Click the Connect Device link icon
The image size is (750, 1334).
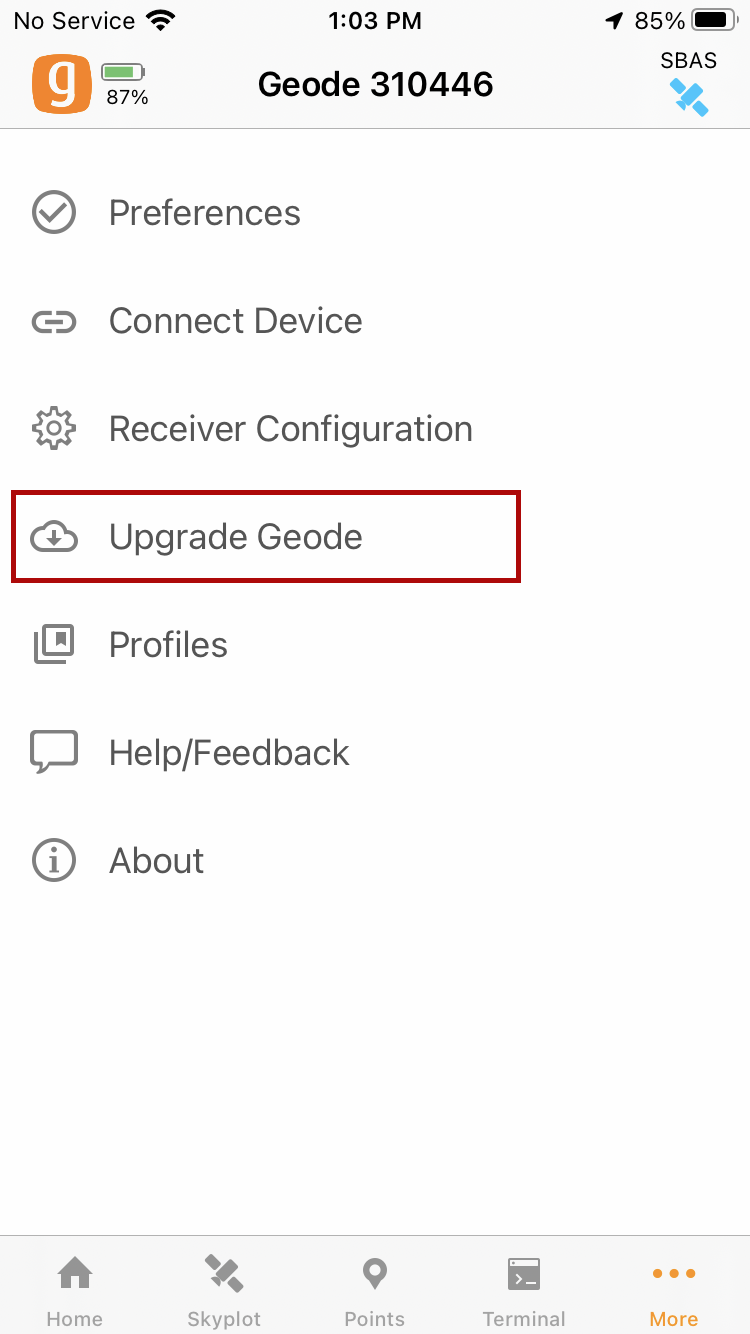(54, 321)
